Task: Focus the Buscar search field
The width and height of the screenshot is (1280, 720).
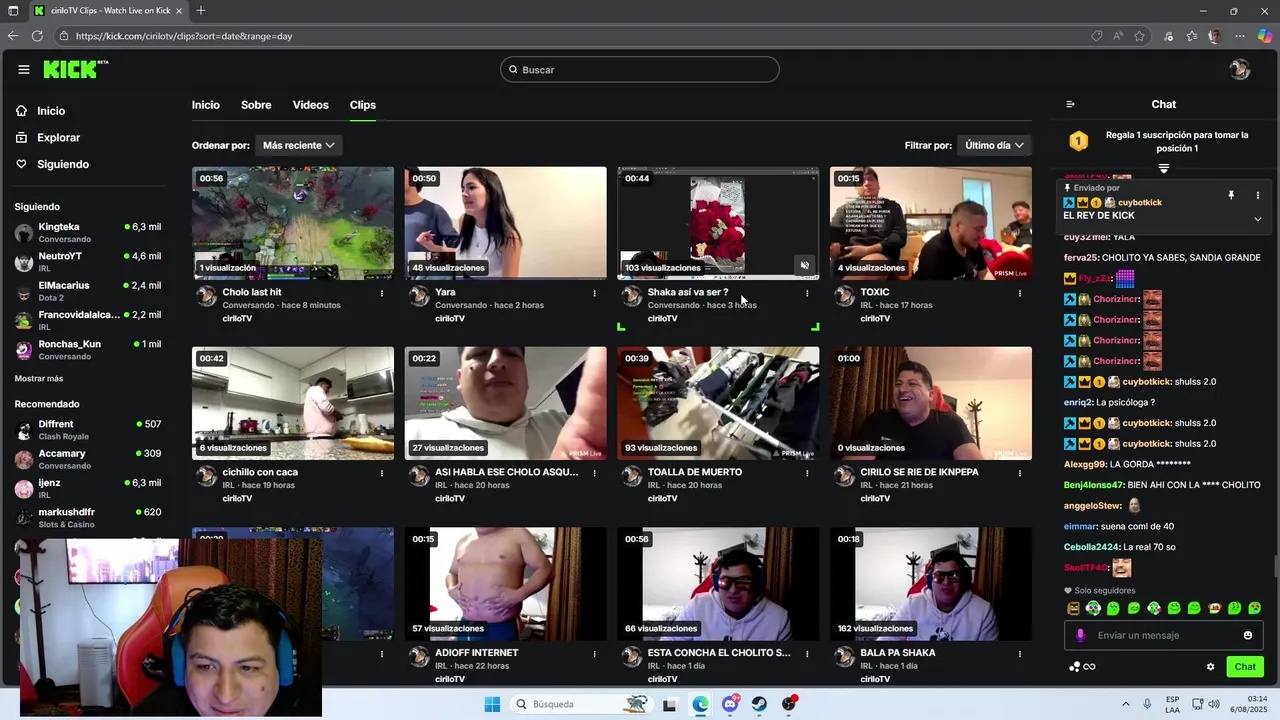Action: point(640,69)
